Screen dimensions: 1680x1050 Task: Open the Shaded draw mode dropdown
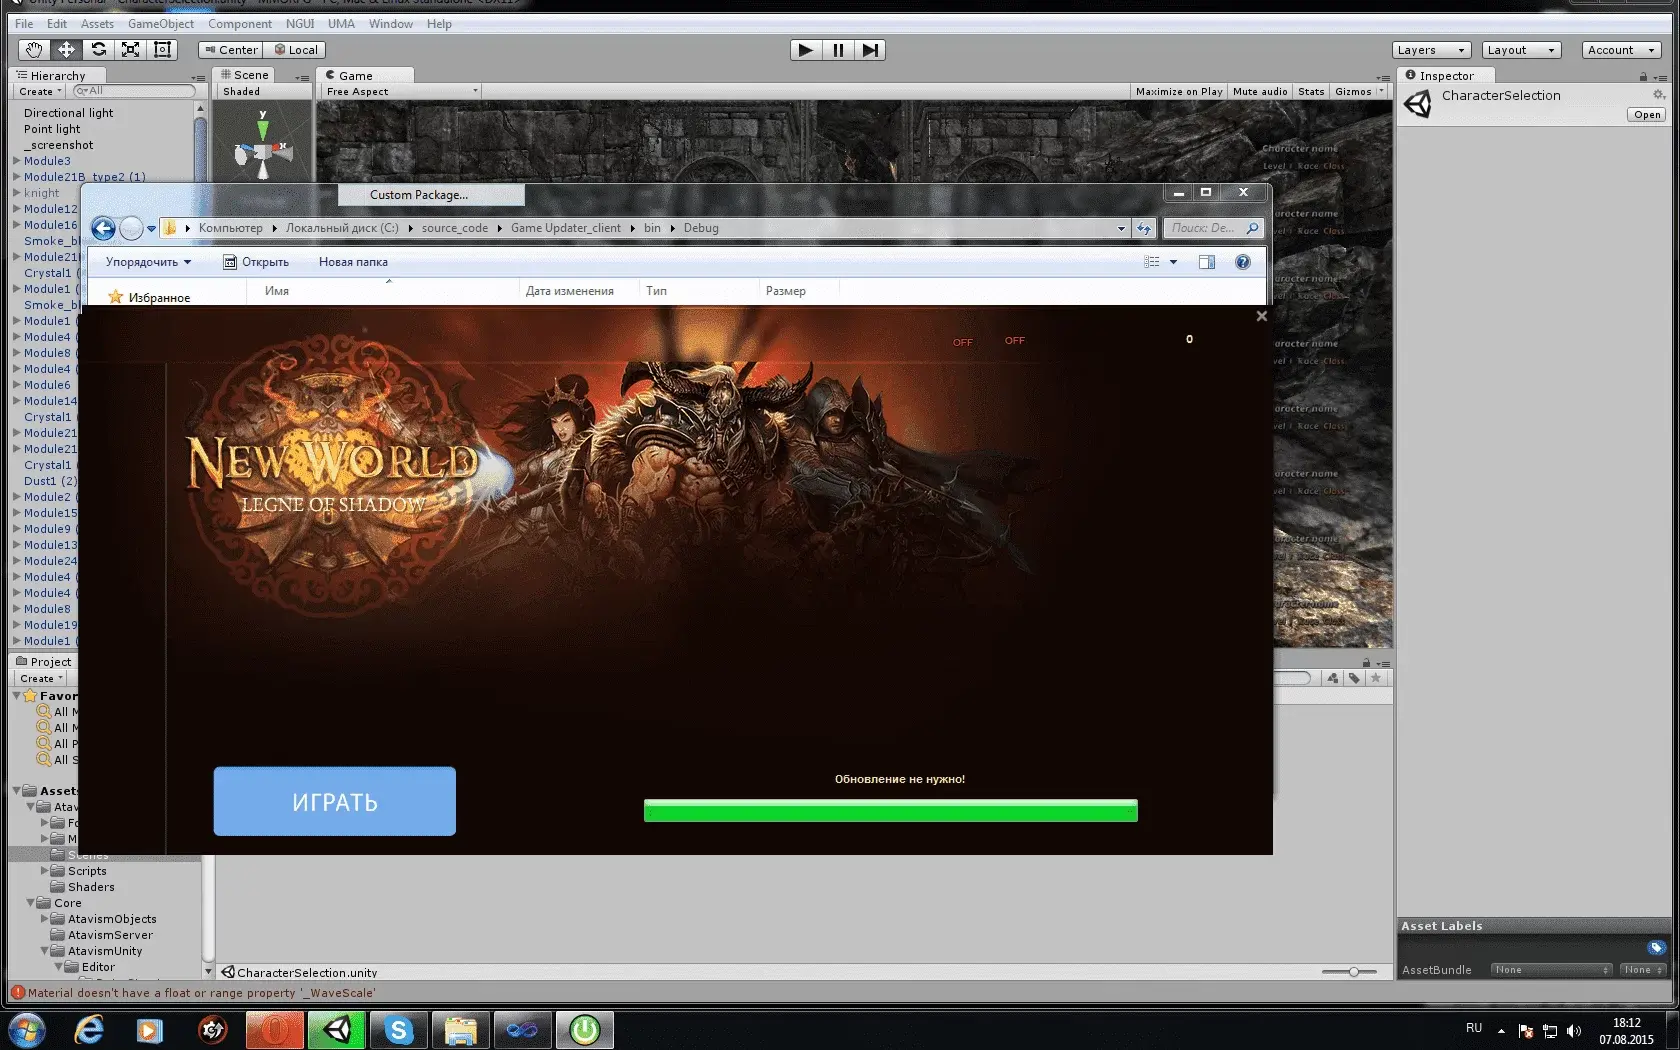(262, 91)
